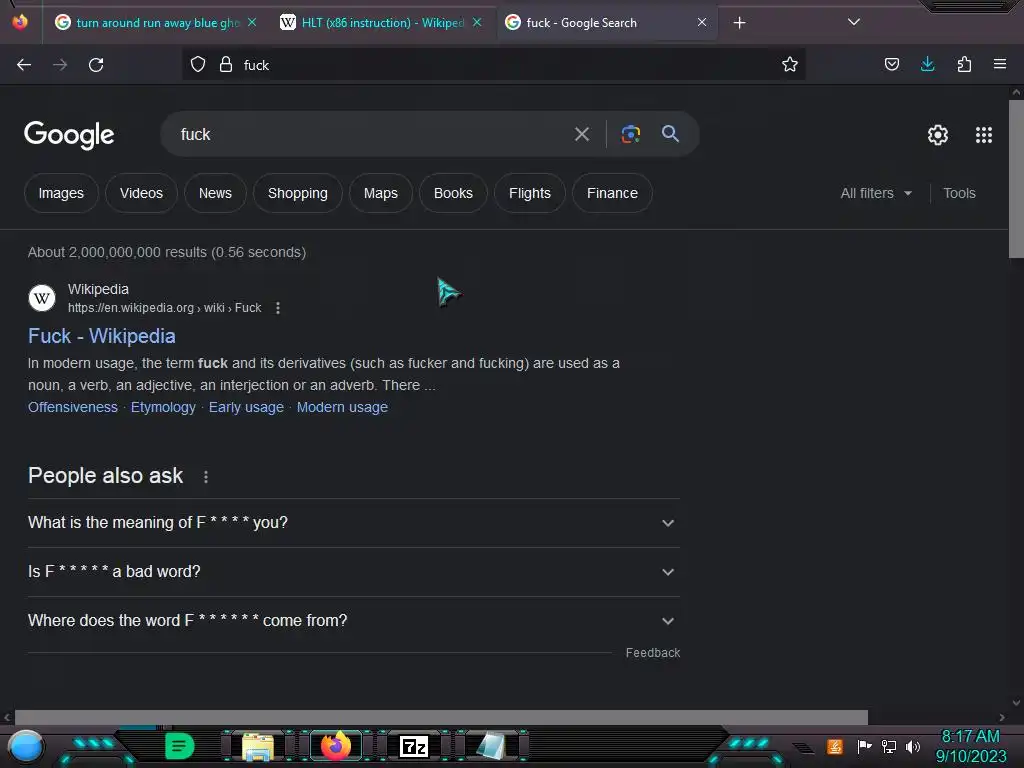This screenshot has width=1024, height=768.
Task: Click the horizontal page scrollbar
Action: [x=441, y=717]
